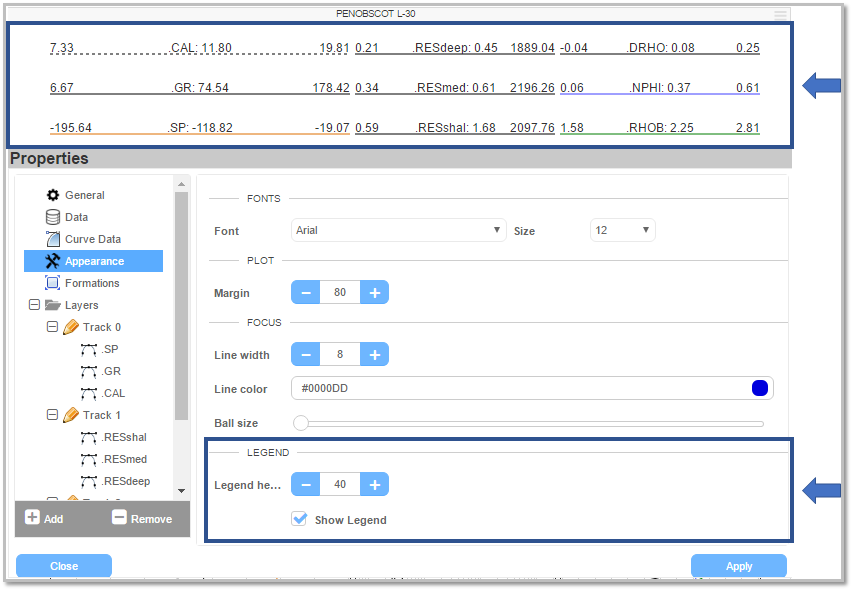853x591 pixels.
Task: Click tree scrollbar up arrow
Action: coord(182,184)
